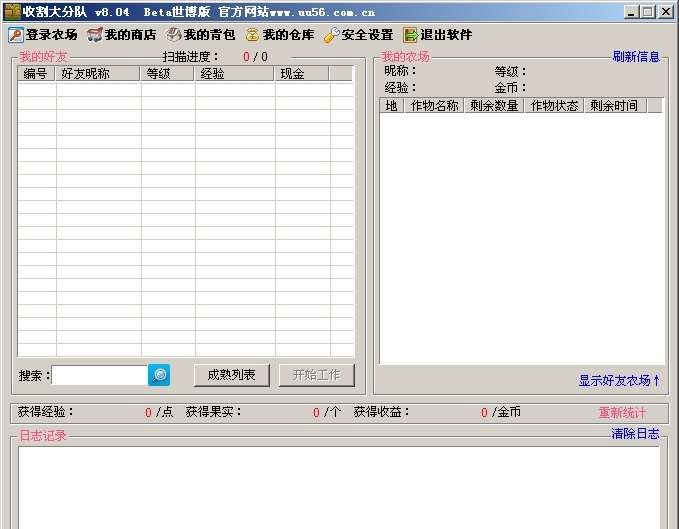Screen dimensions: 679x529
Task: Click the 剩余数量 column header
Action: coord(494,105)
